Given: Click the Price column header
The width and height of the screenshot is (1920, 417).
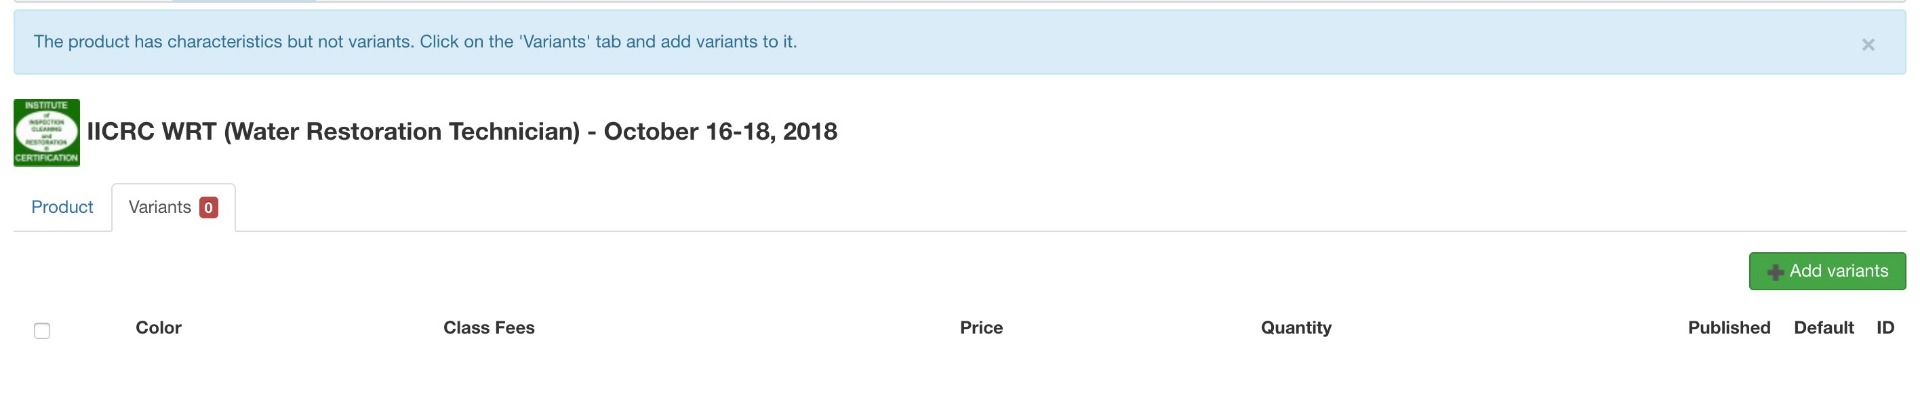Looking at the screenshot, I should click(x=981, y=328).
